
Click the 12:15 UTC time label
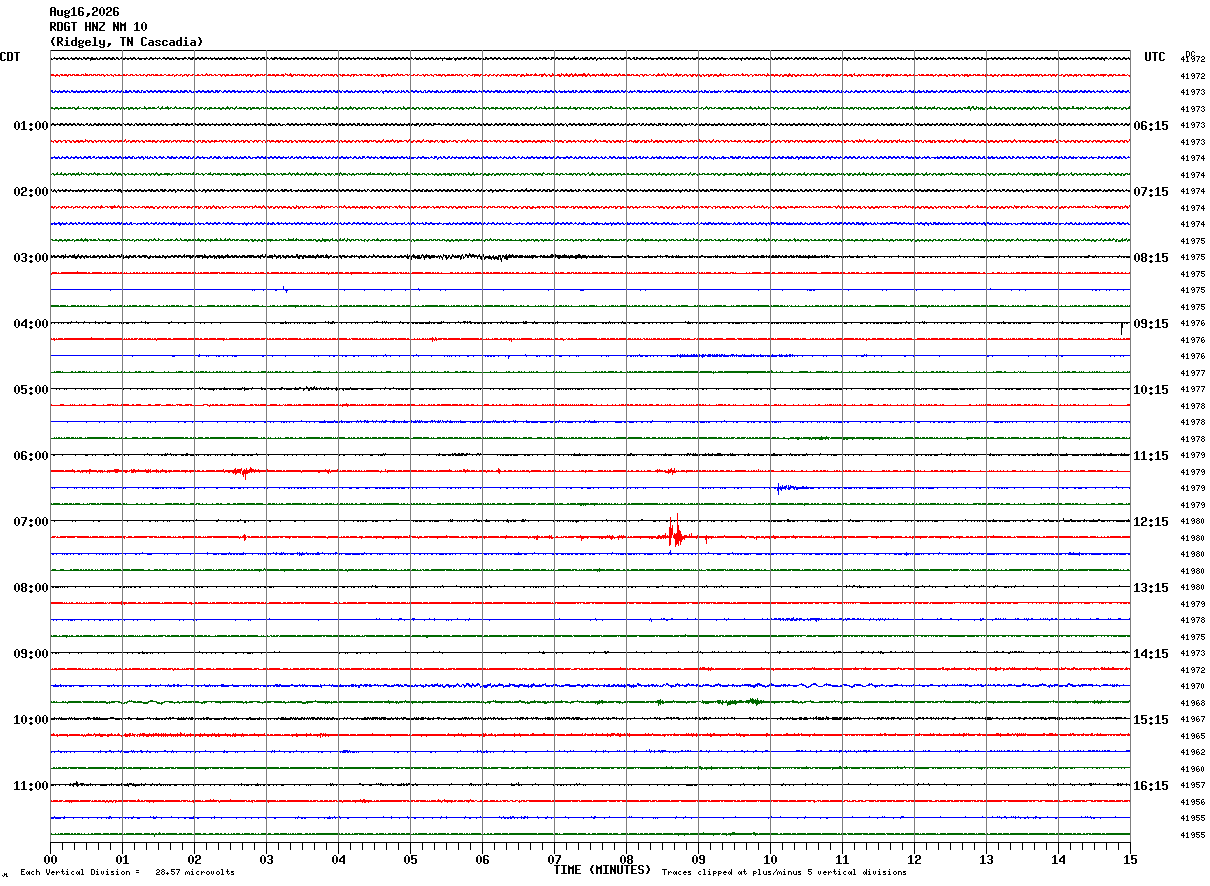click(x=1150, y=522)
